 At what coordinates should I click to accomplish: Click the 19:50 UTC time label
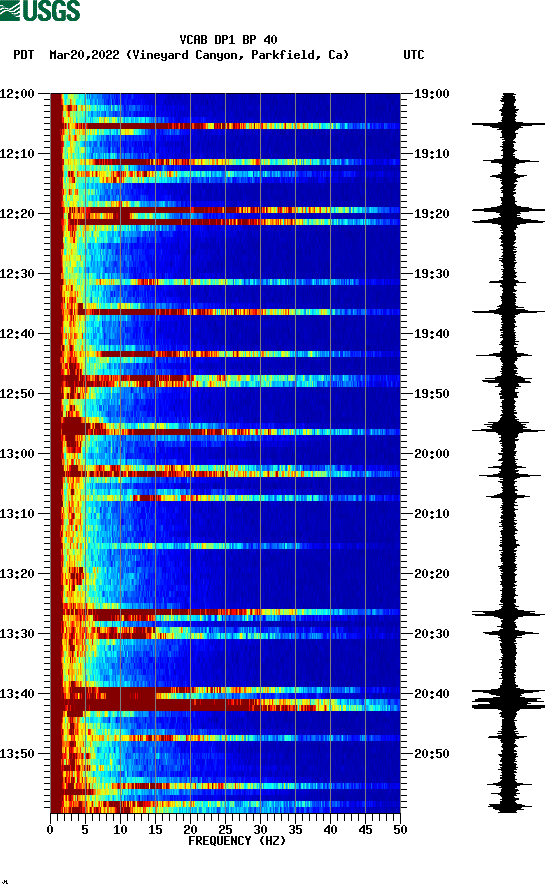point(431,394)
